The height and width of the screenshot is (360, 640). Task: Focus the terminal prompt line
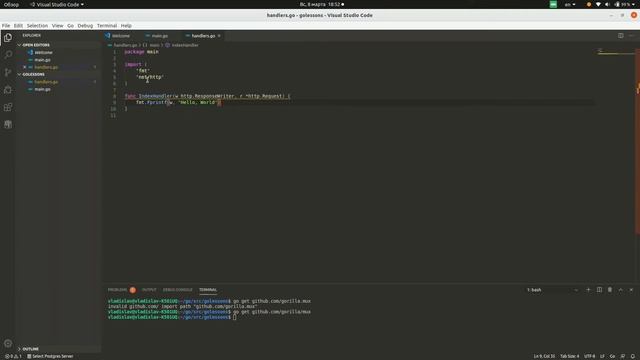pyautogui.click(x=172, y=317)
